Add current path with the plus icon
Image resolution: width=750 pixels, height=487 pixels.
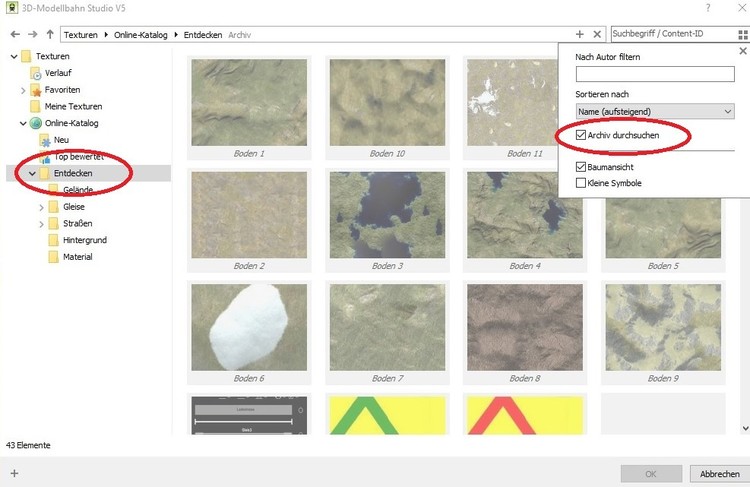(580, 34)
